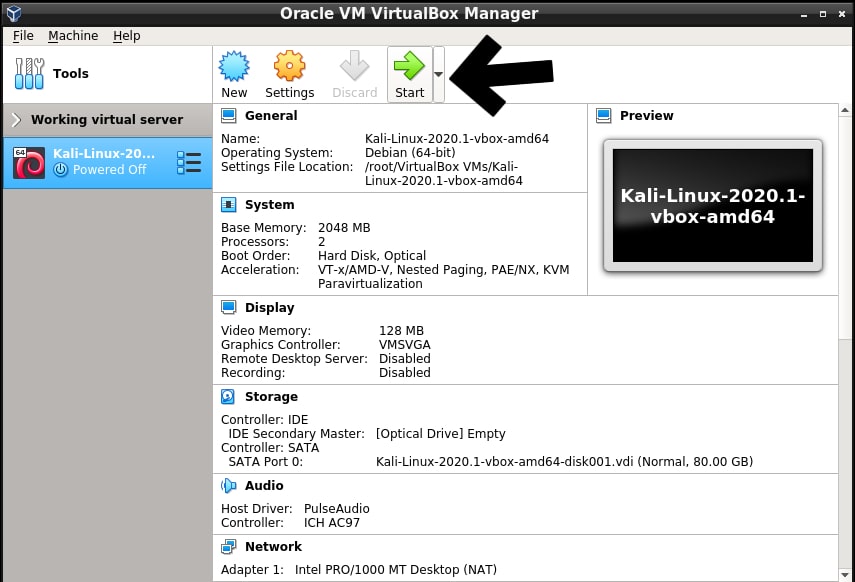Click the Network section icon
Viewport: 855px width, 582px height.
pyautogui.click(x=226, y=547)
